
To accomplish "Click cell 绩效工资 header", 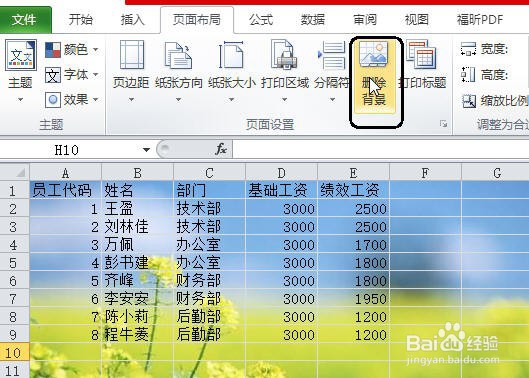I will (x=354, y=190).
